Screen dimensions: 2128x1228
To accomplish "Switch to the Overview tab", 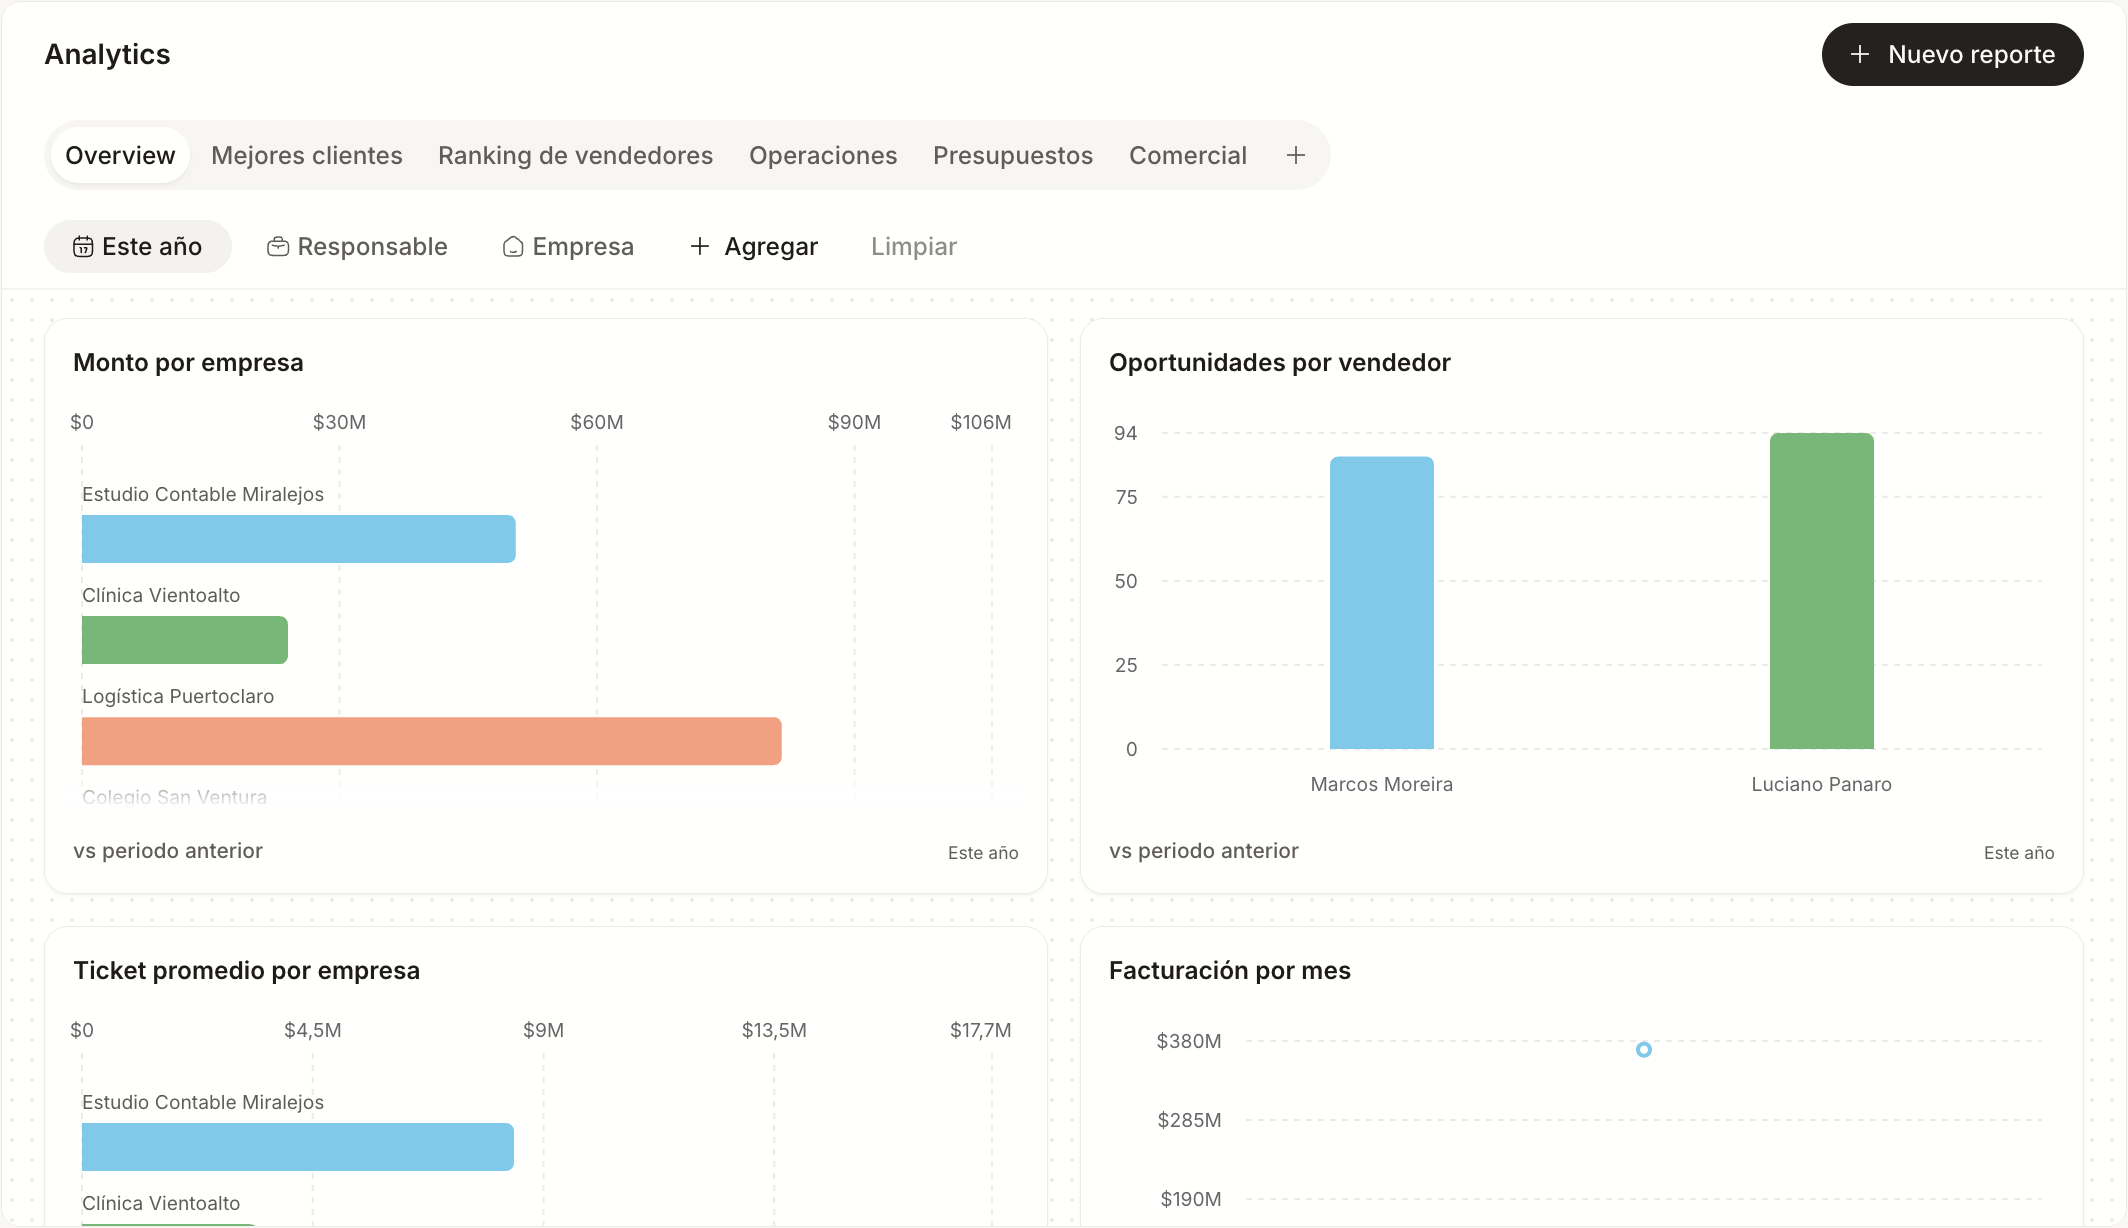I will coord(120,155).
